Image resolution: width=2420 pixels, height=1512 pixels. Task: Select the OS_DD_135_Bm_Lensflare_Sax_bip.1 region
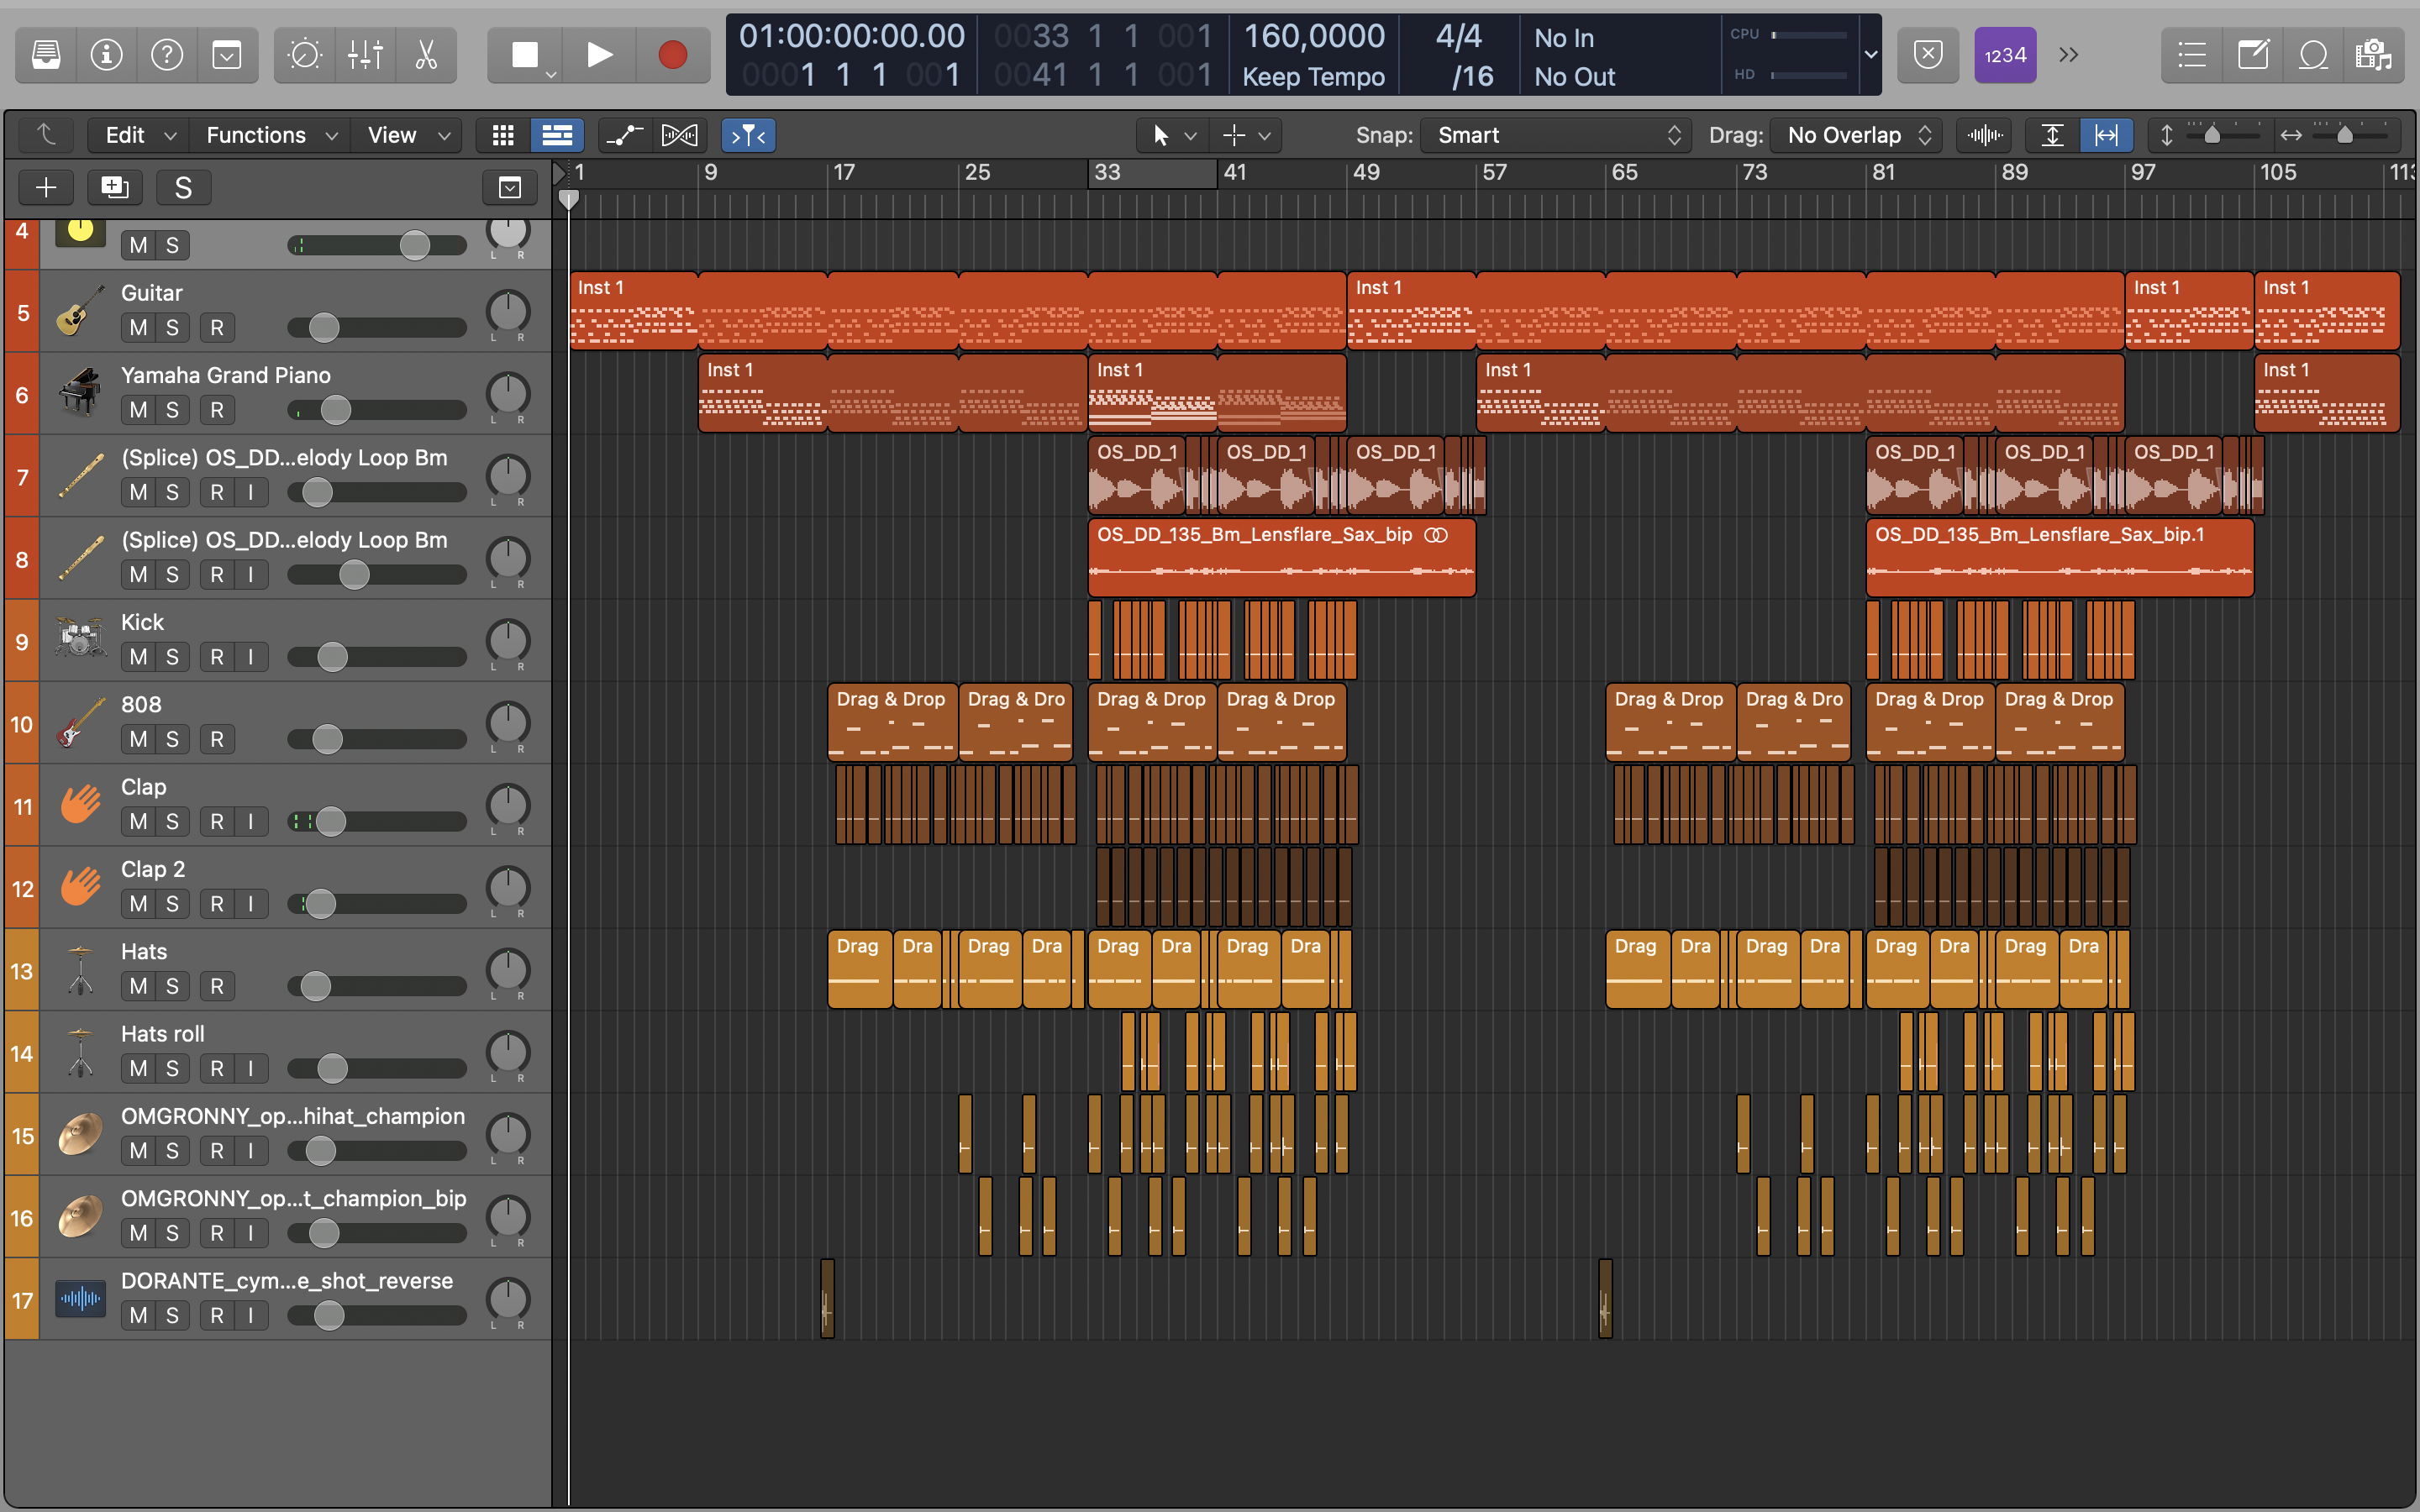[x=2059, y=557]
